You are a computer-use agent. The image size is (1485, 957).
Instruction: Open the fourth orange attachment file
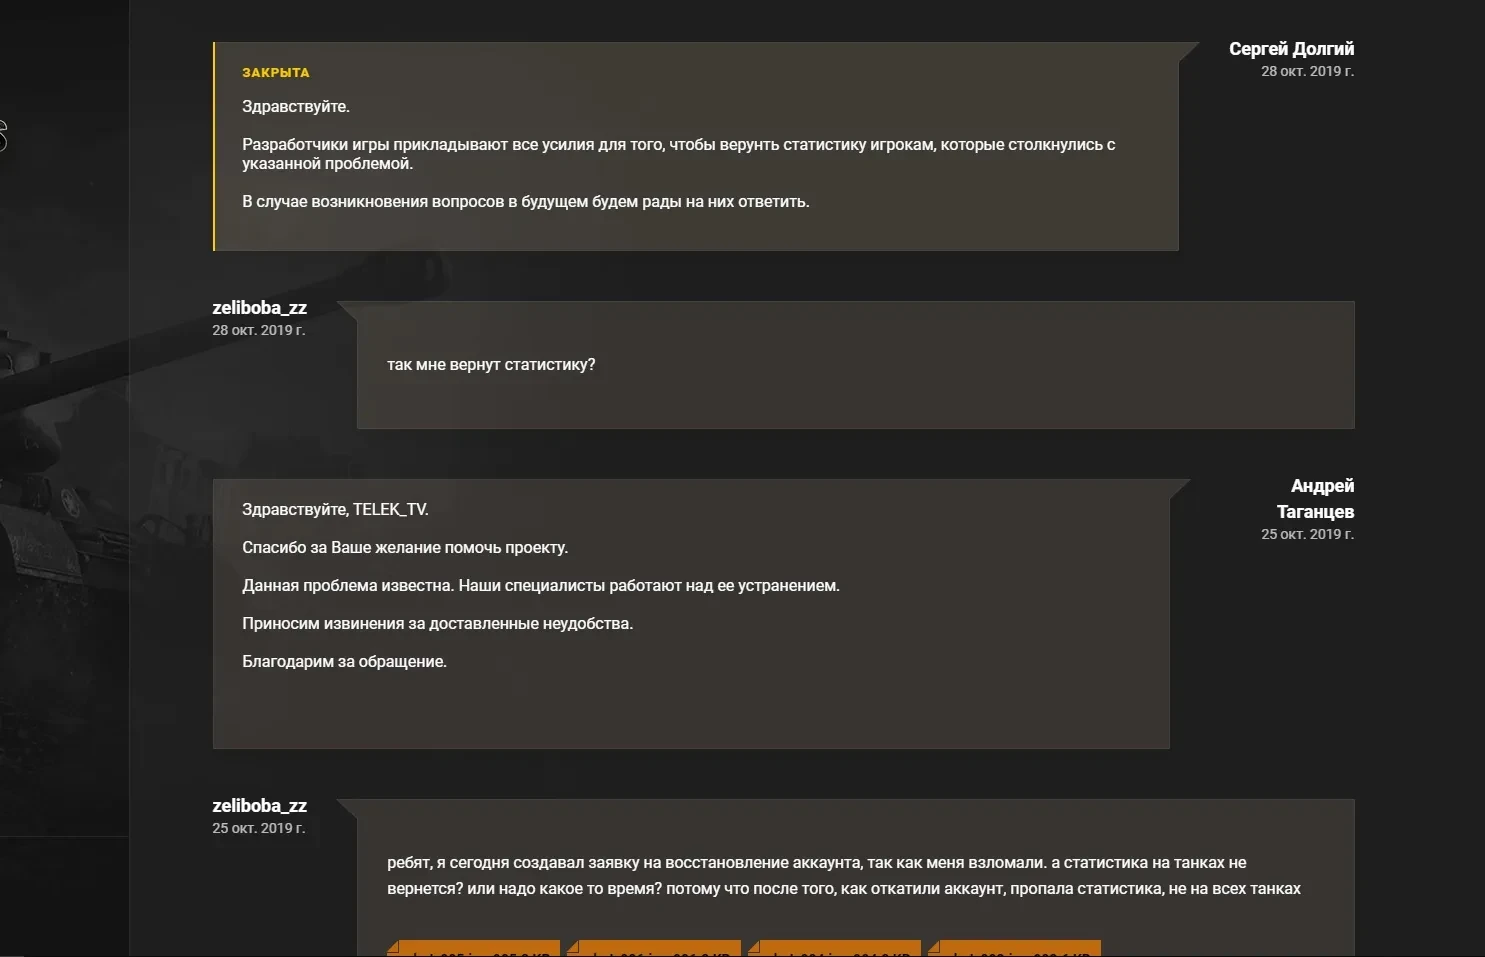[x=1016, y=949]
